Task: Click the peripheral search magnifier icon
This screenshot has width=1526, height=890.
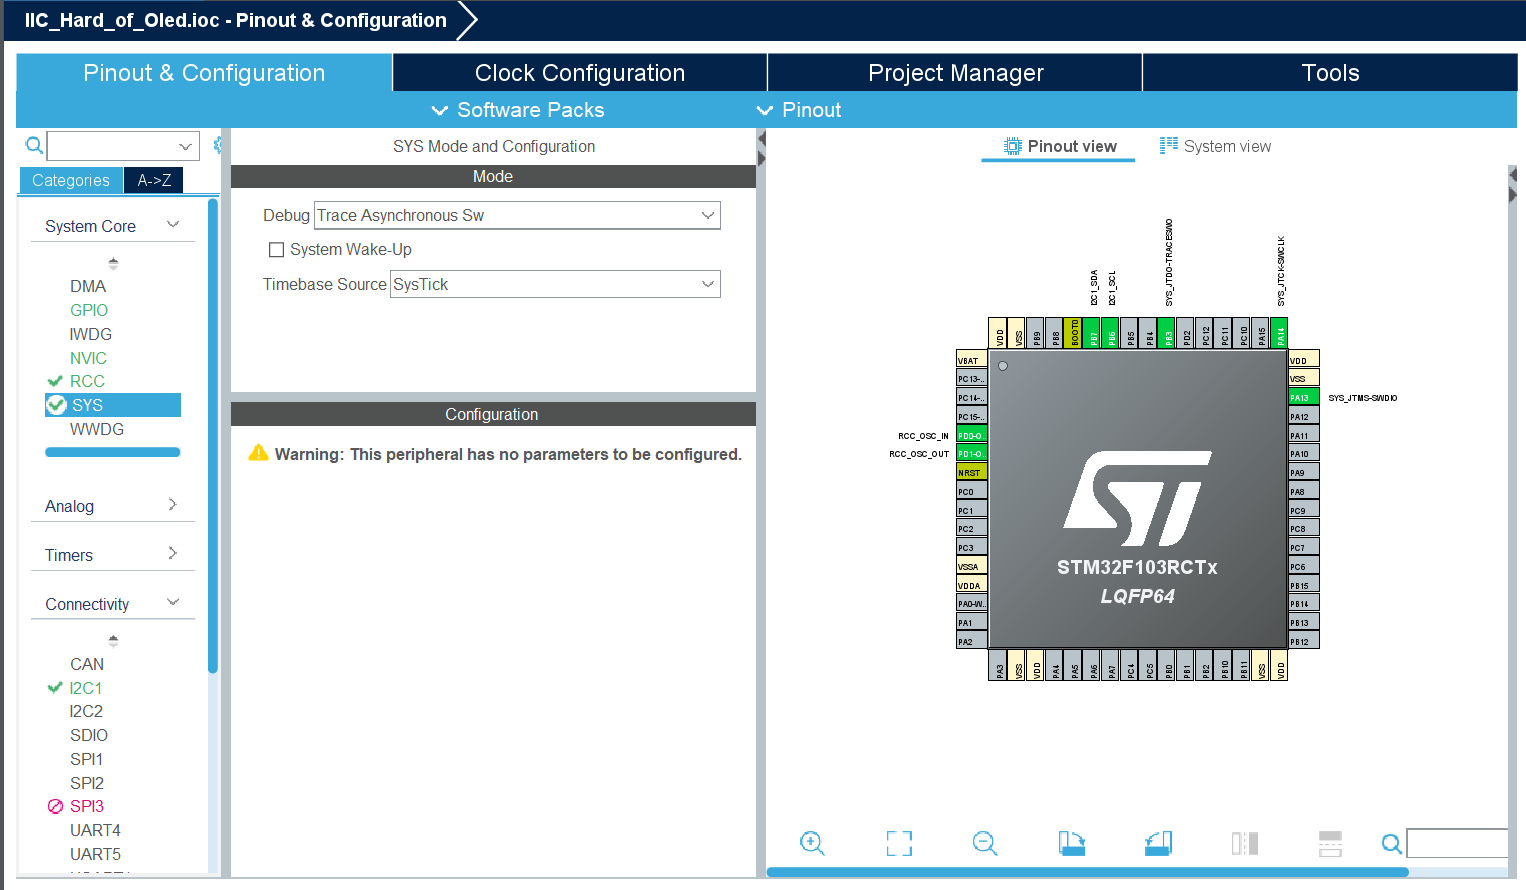Action: tap(34, 146)
